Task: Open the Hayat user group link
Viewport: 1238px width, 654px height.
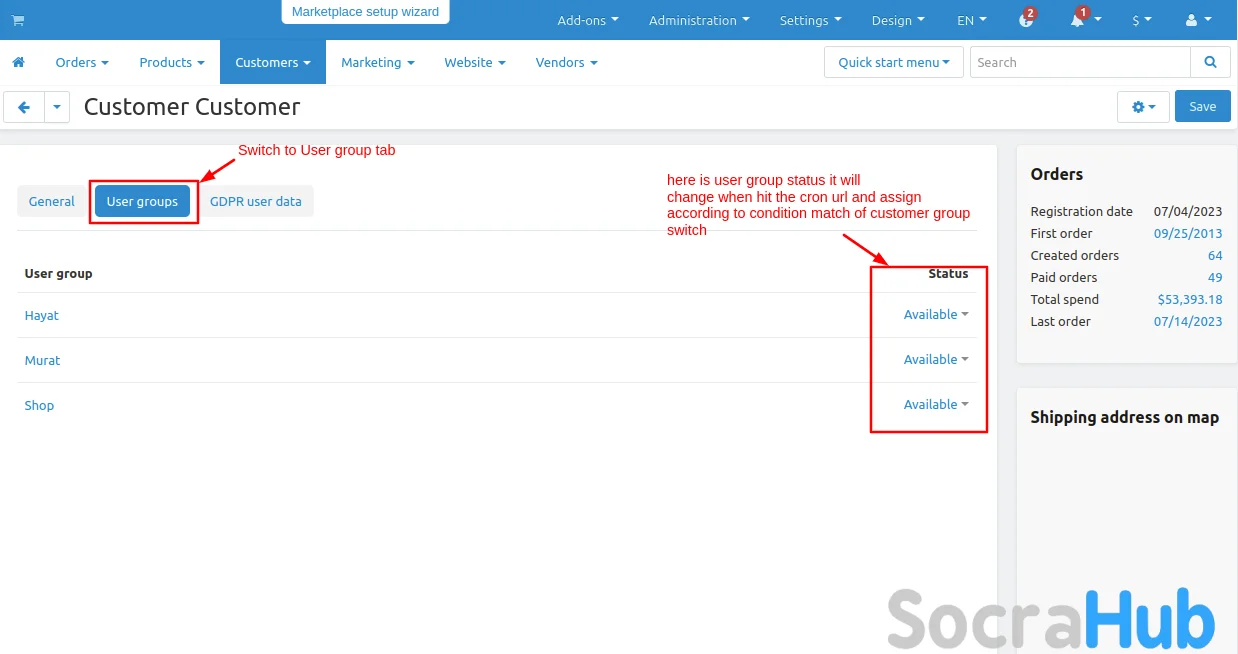Action: tap(42, 315)
